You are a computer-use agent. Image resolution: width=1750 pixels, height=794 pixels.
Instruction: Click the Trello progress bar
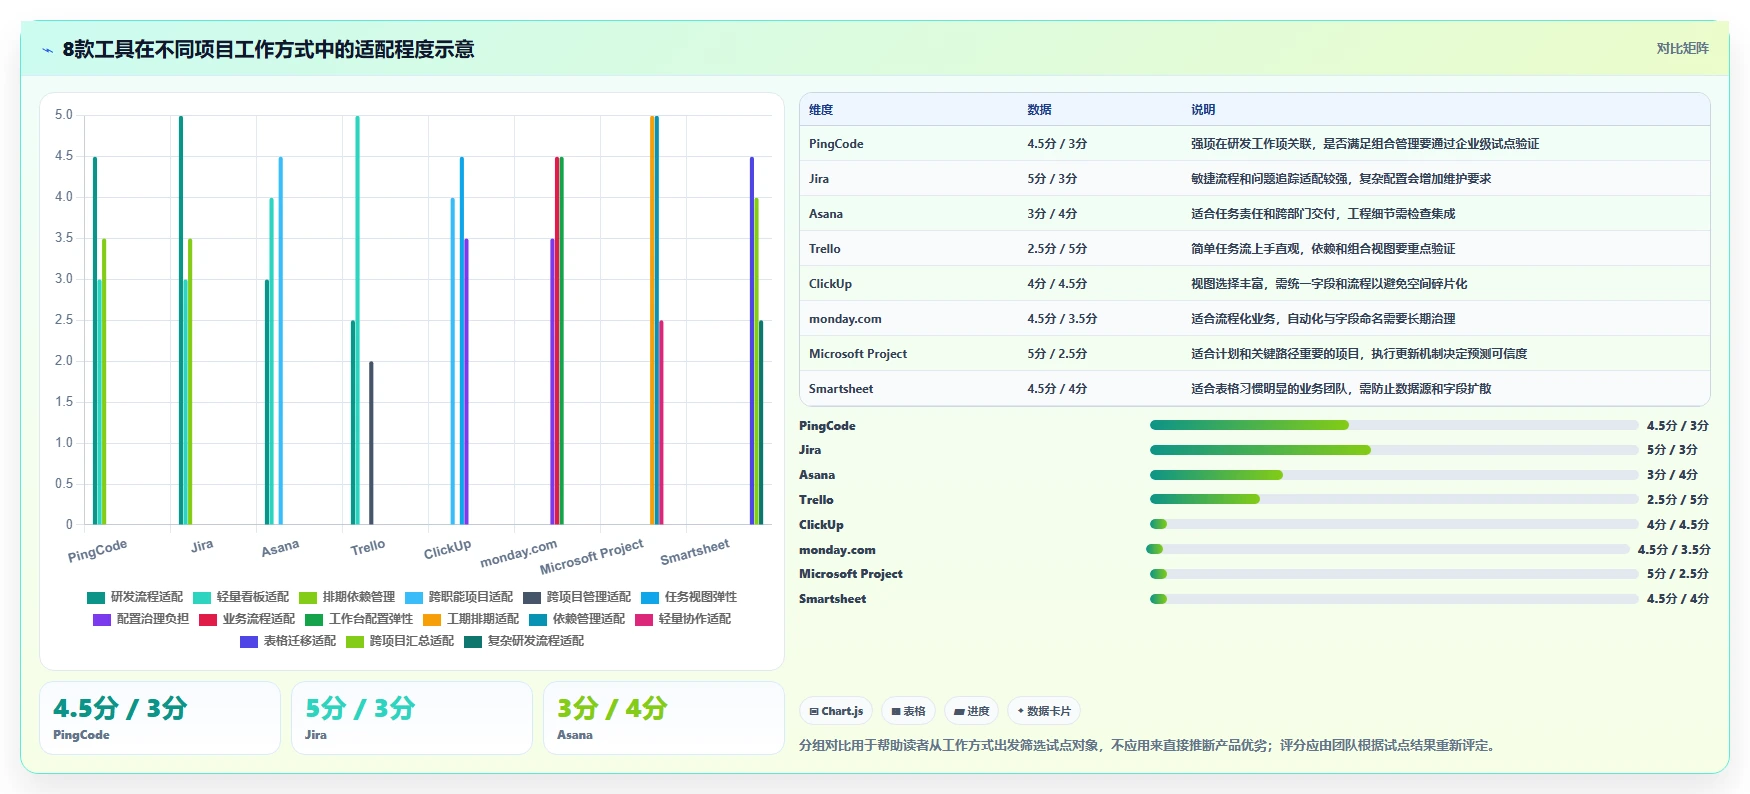(1394, 499)
